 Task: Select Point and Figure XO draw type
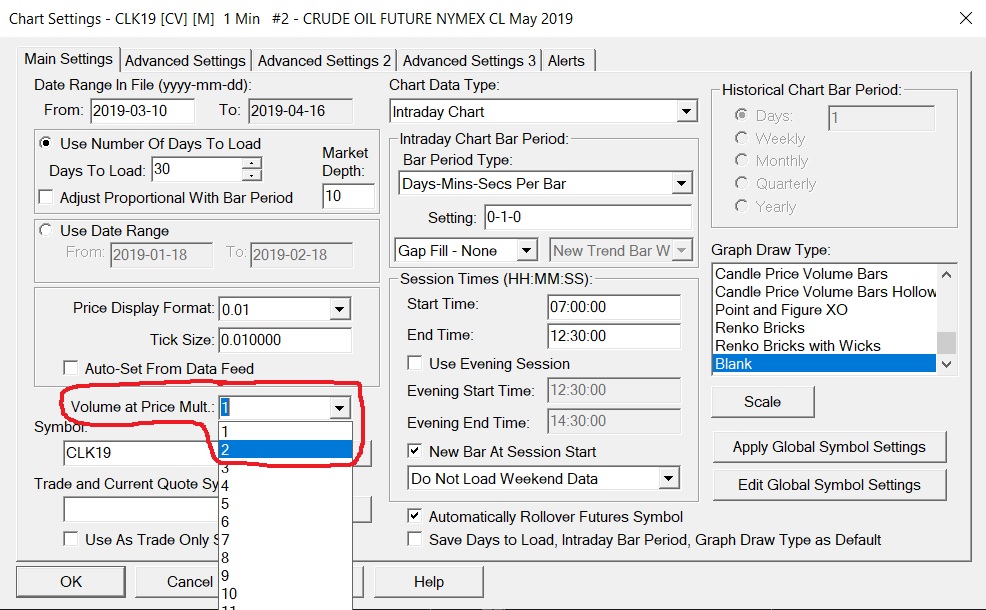[824, 310]
